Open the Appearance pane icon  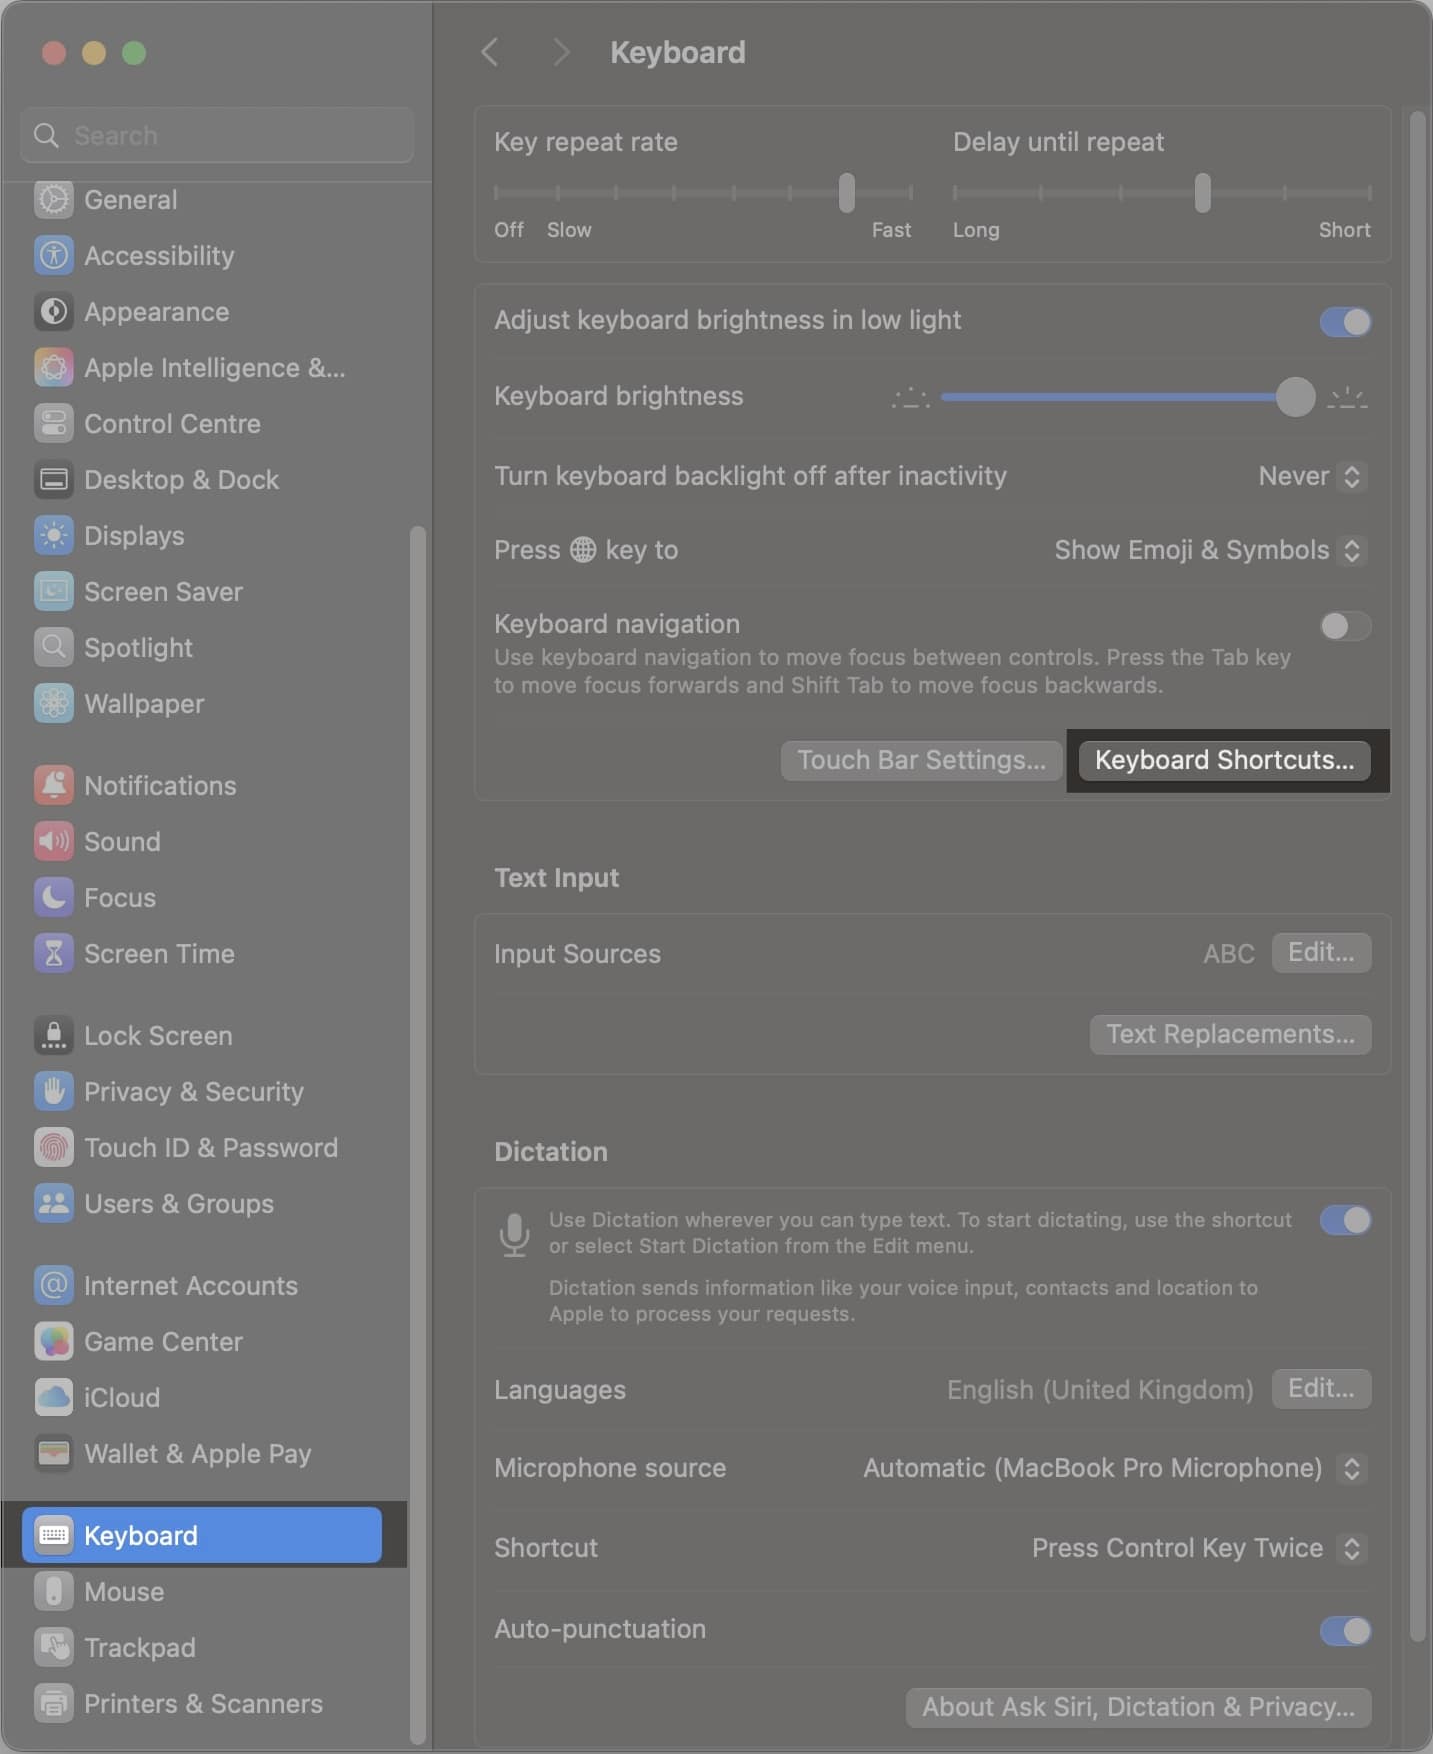click(x=54, y=312)
